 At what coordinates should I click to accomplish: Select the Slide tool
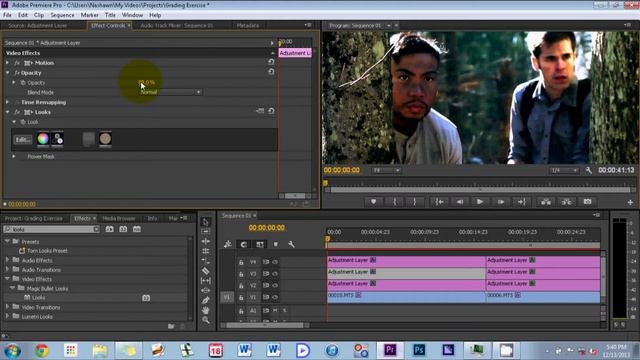tap(206, 290)
